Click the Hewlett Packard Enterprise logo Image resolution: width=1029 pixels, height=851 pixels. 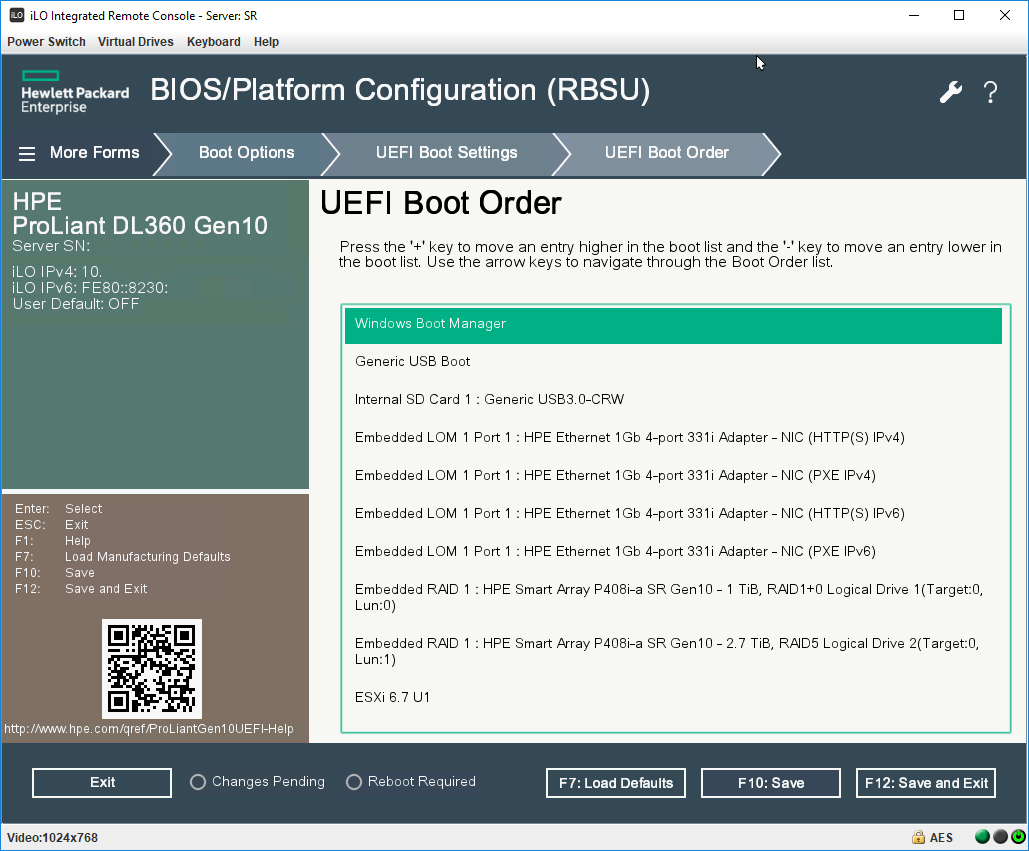(75, 93)
